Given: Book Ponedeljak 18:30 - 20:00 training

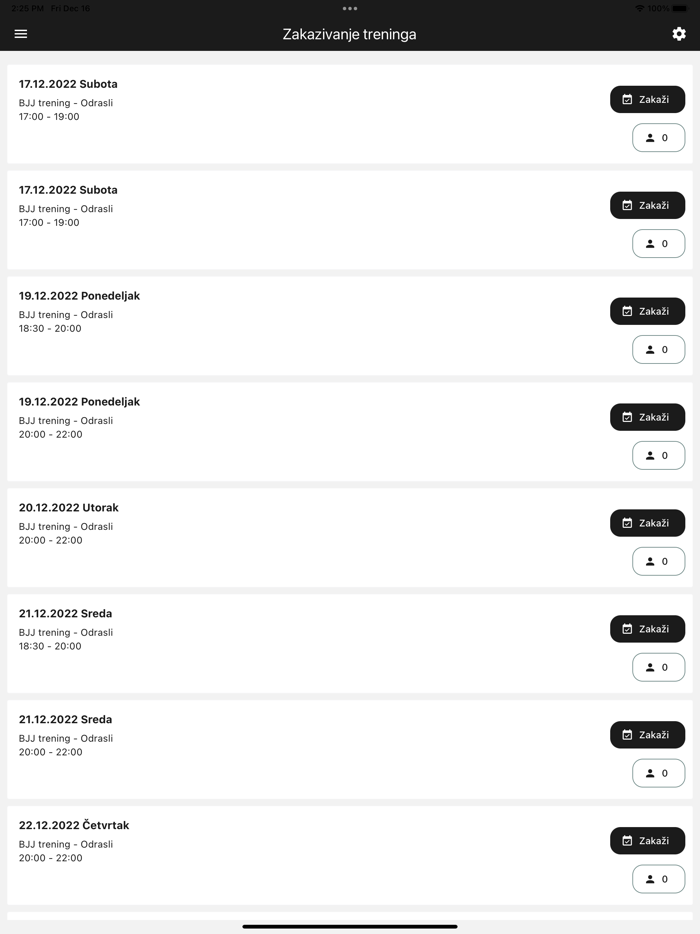Looking at the screenshot, I should [x=647, y=311].
